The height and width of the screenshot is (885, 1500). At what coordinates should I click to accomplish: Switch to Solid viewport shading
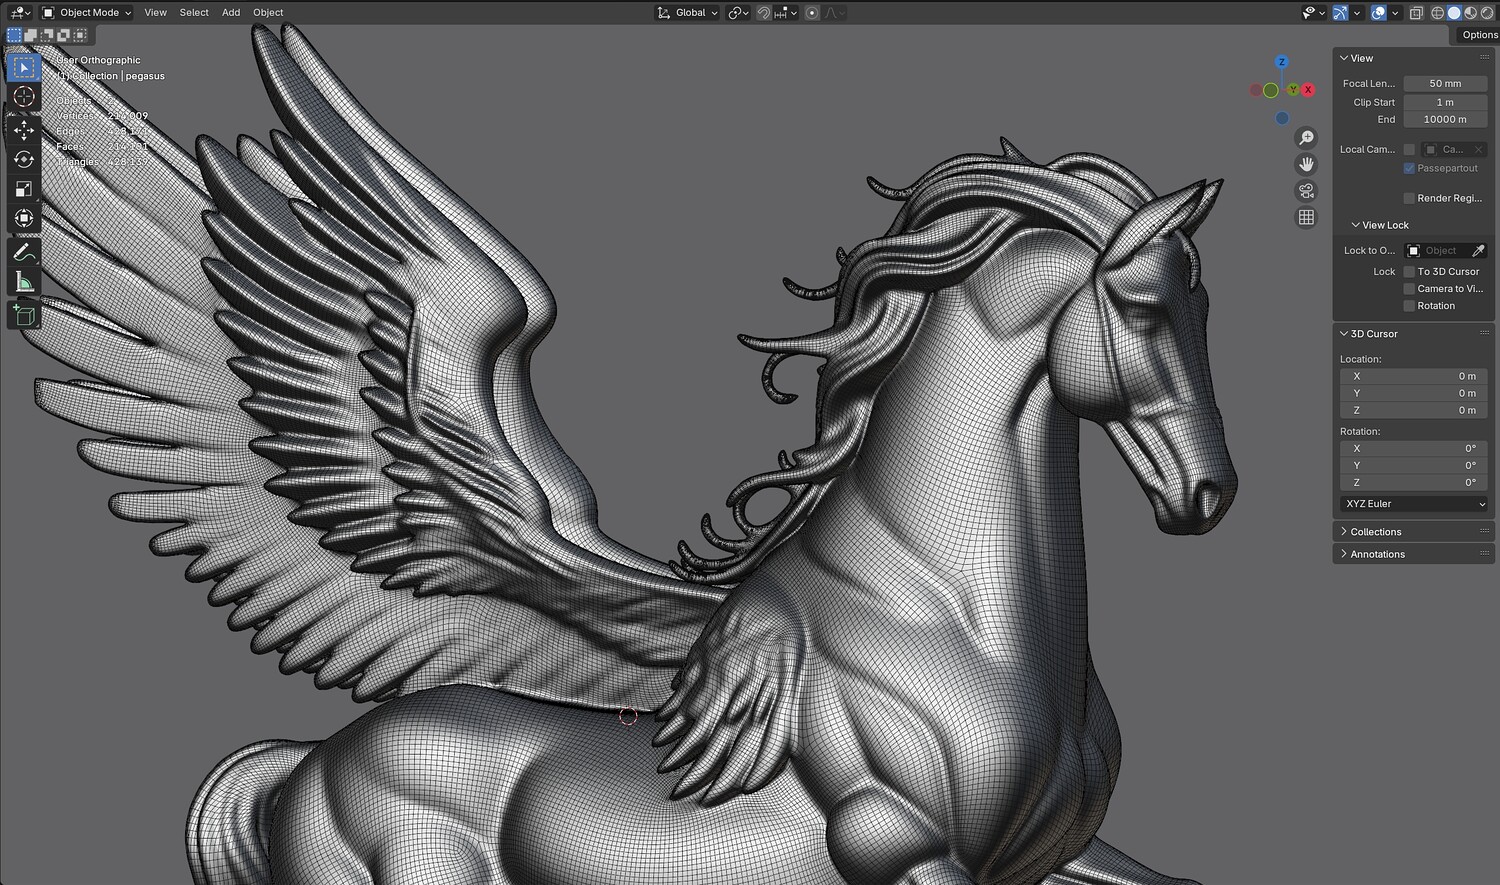pos(1454,13)
